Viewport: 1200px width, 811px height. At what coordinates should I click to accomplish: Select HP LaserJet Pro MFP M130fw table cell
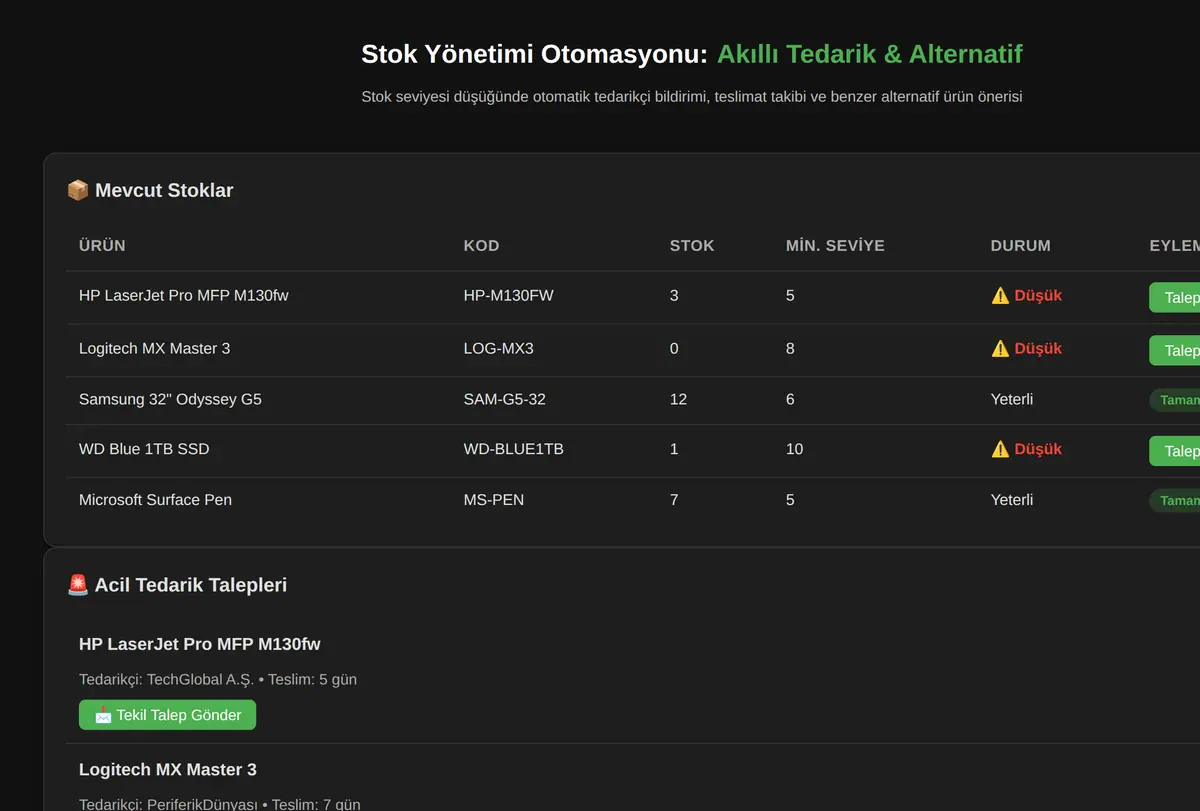pyautogui.click(x=184, y=296)
